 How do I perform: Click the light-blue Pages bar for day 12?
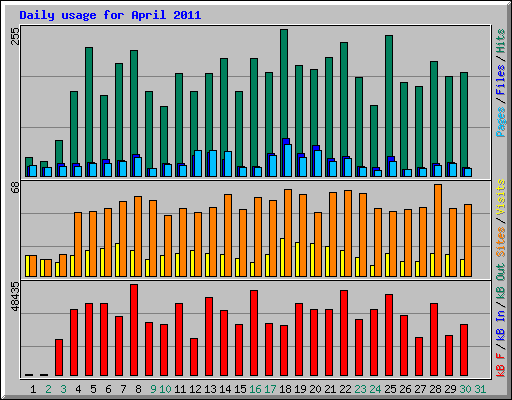tap(198, 163)
